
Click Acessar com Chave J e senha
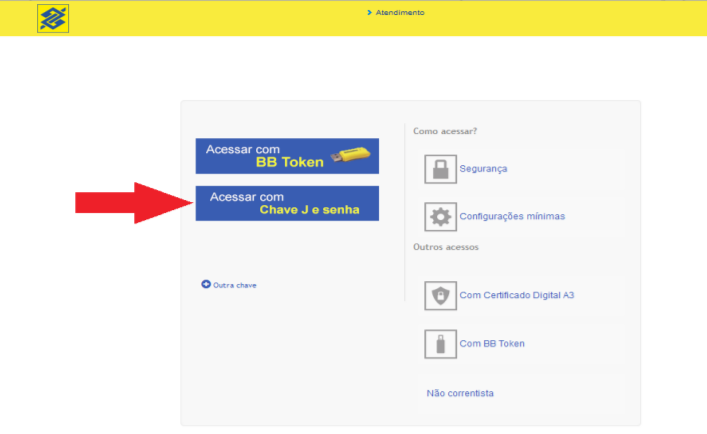click(x=287, y=203)
